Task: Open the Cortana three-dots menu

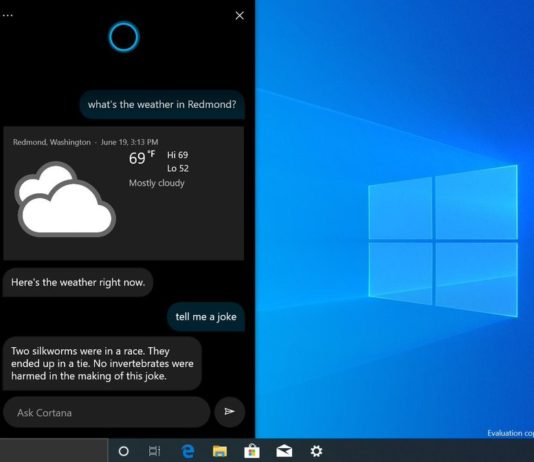Action: [7, 15]
